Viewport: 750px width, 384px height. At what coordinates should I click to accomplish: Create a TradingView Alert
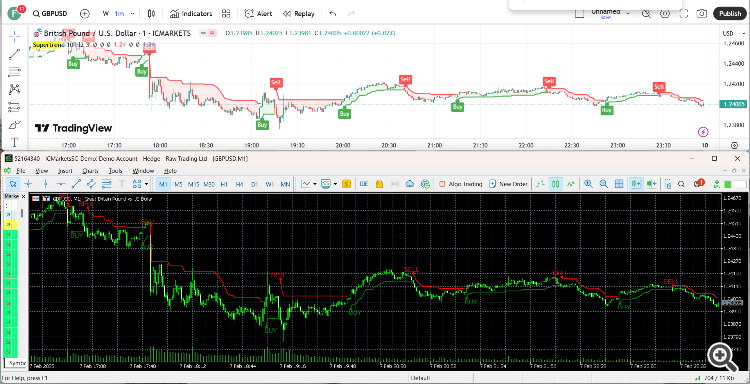[258, 13]
